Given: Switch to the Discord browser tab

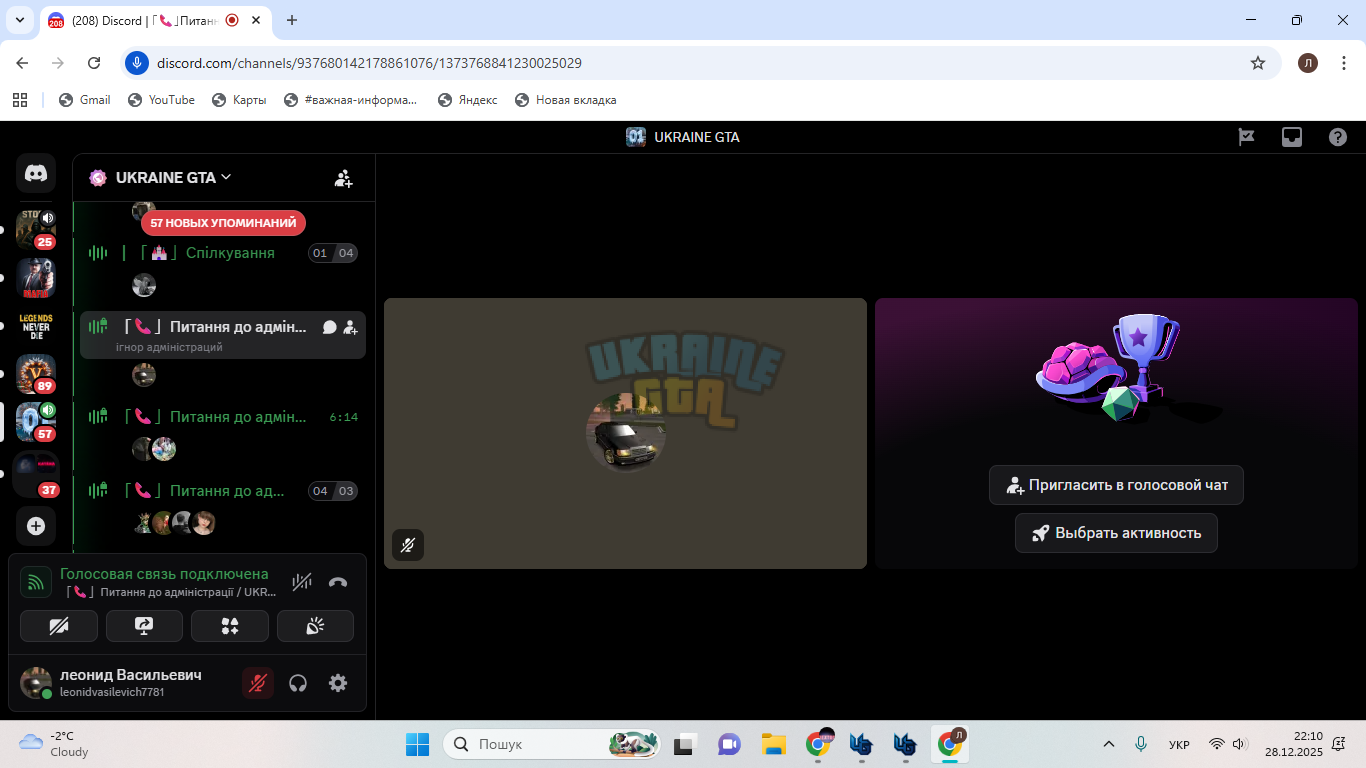Looking at the screenshot, I should pyautogui.click(x=145, y=20).
